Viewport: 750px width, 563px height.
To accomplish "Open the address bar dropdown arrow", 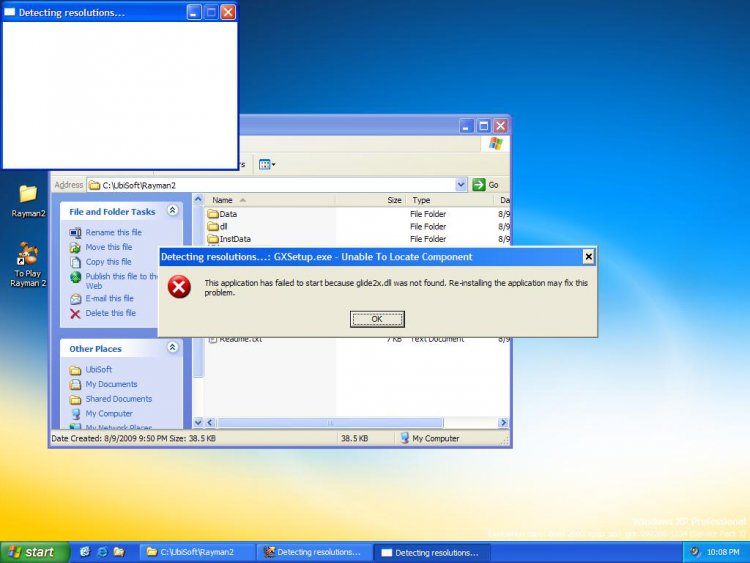I will pyautogui.click(x=461, y=185).
